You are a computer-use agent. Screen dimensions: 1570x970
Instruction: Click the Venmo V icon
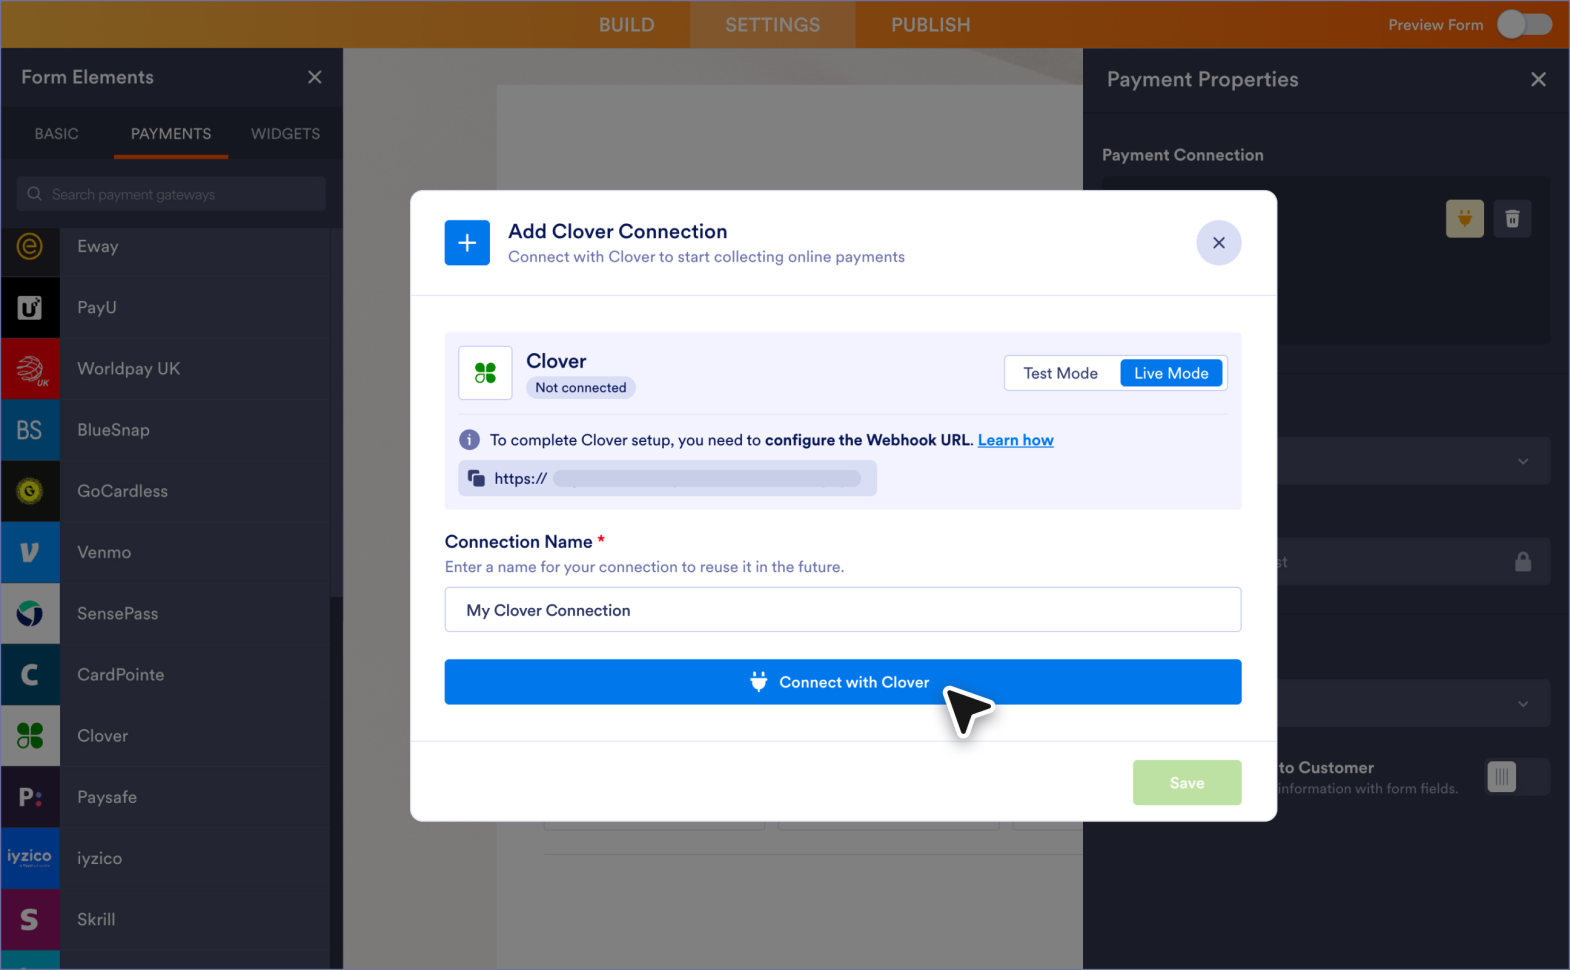pos(30,552)
